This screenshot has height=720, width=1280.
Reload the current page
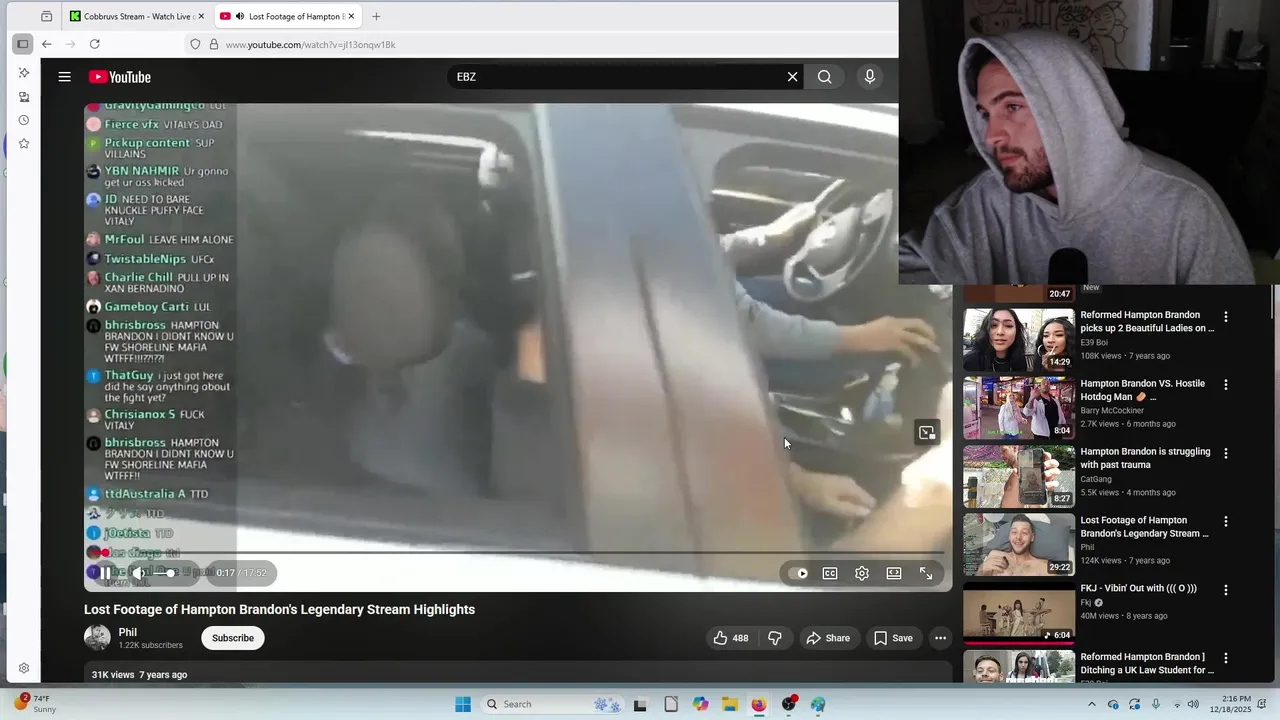tap(94, 44)
